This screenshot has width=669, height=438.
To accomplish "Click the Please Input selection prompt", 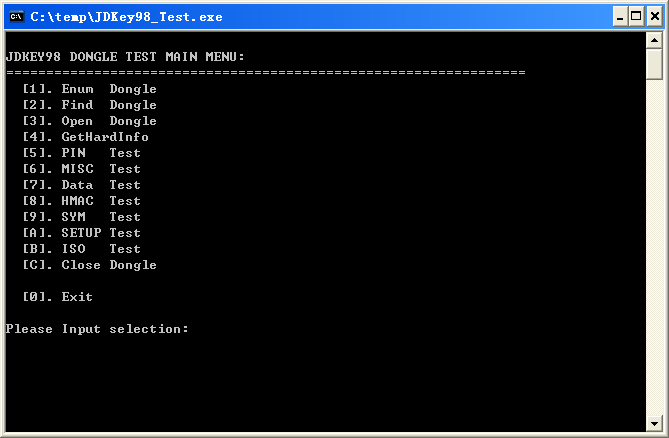I will [x=97, y=329].
